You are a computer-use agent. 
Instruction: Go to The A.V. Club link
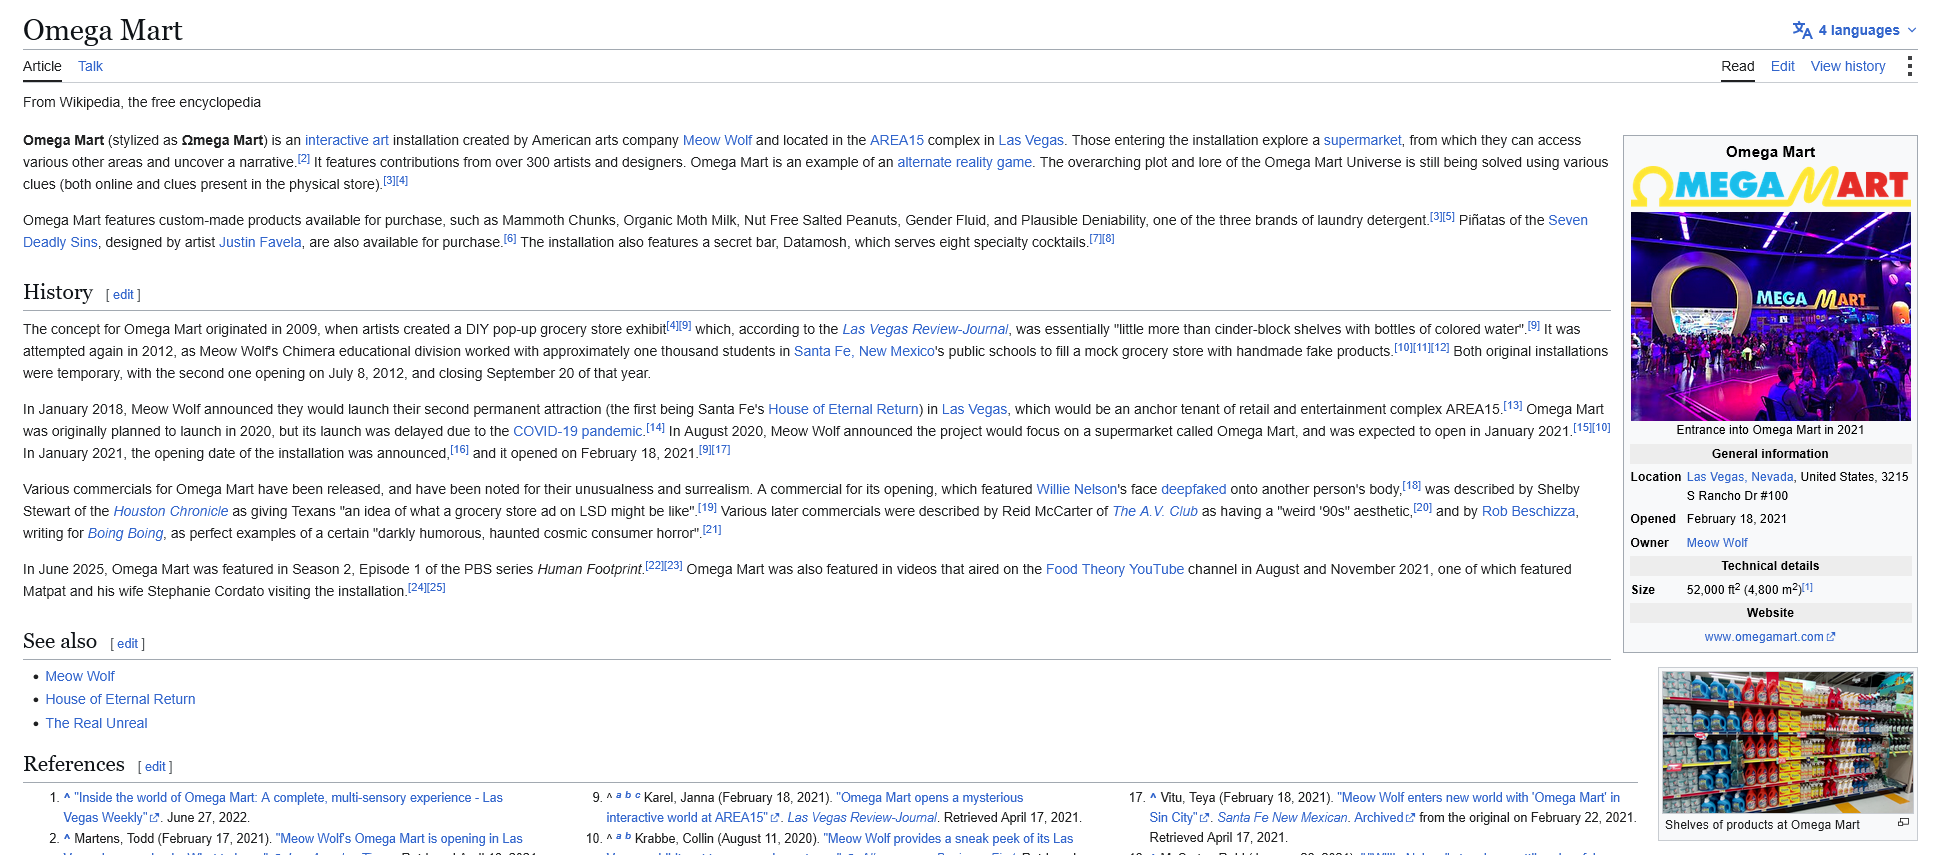point(1155,511)
